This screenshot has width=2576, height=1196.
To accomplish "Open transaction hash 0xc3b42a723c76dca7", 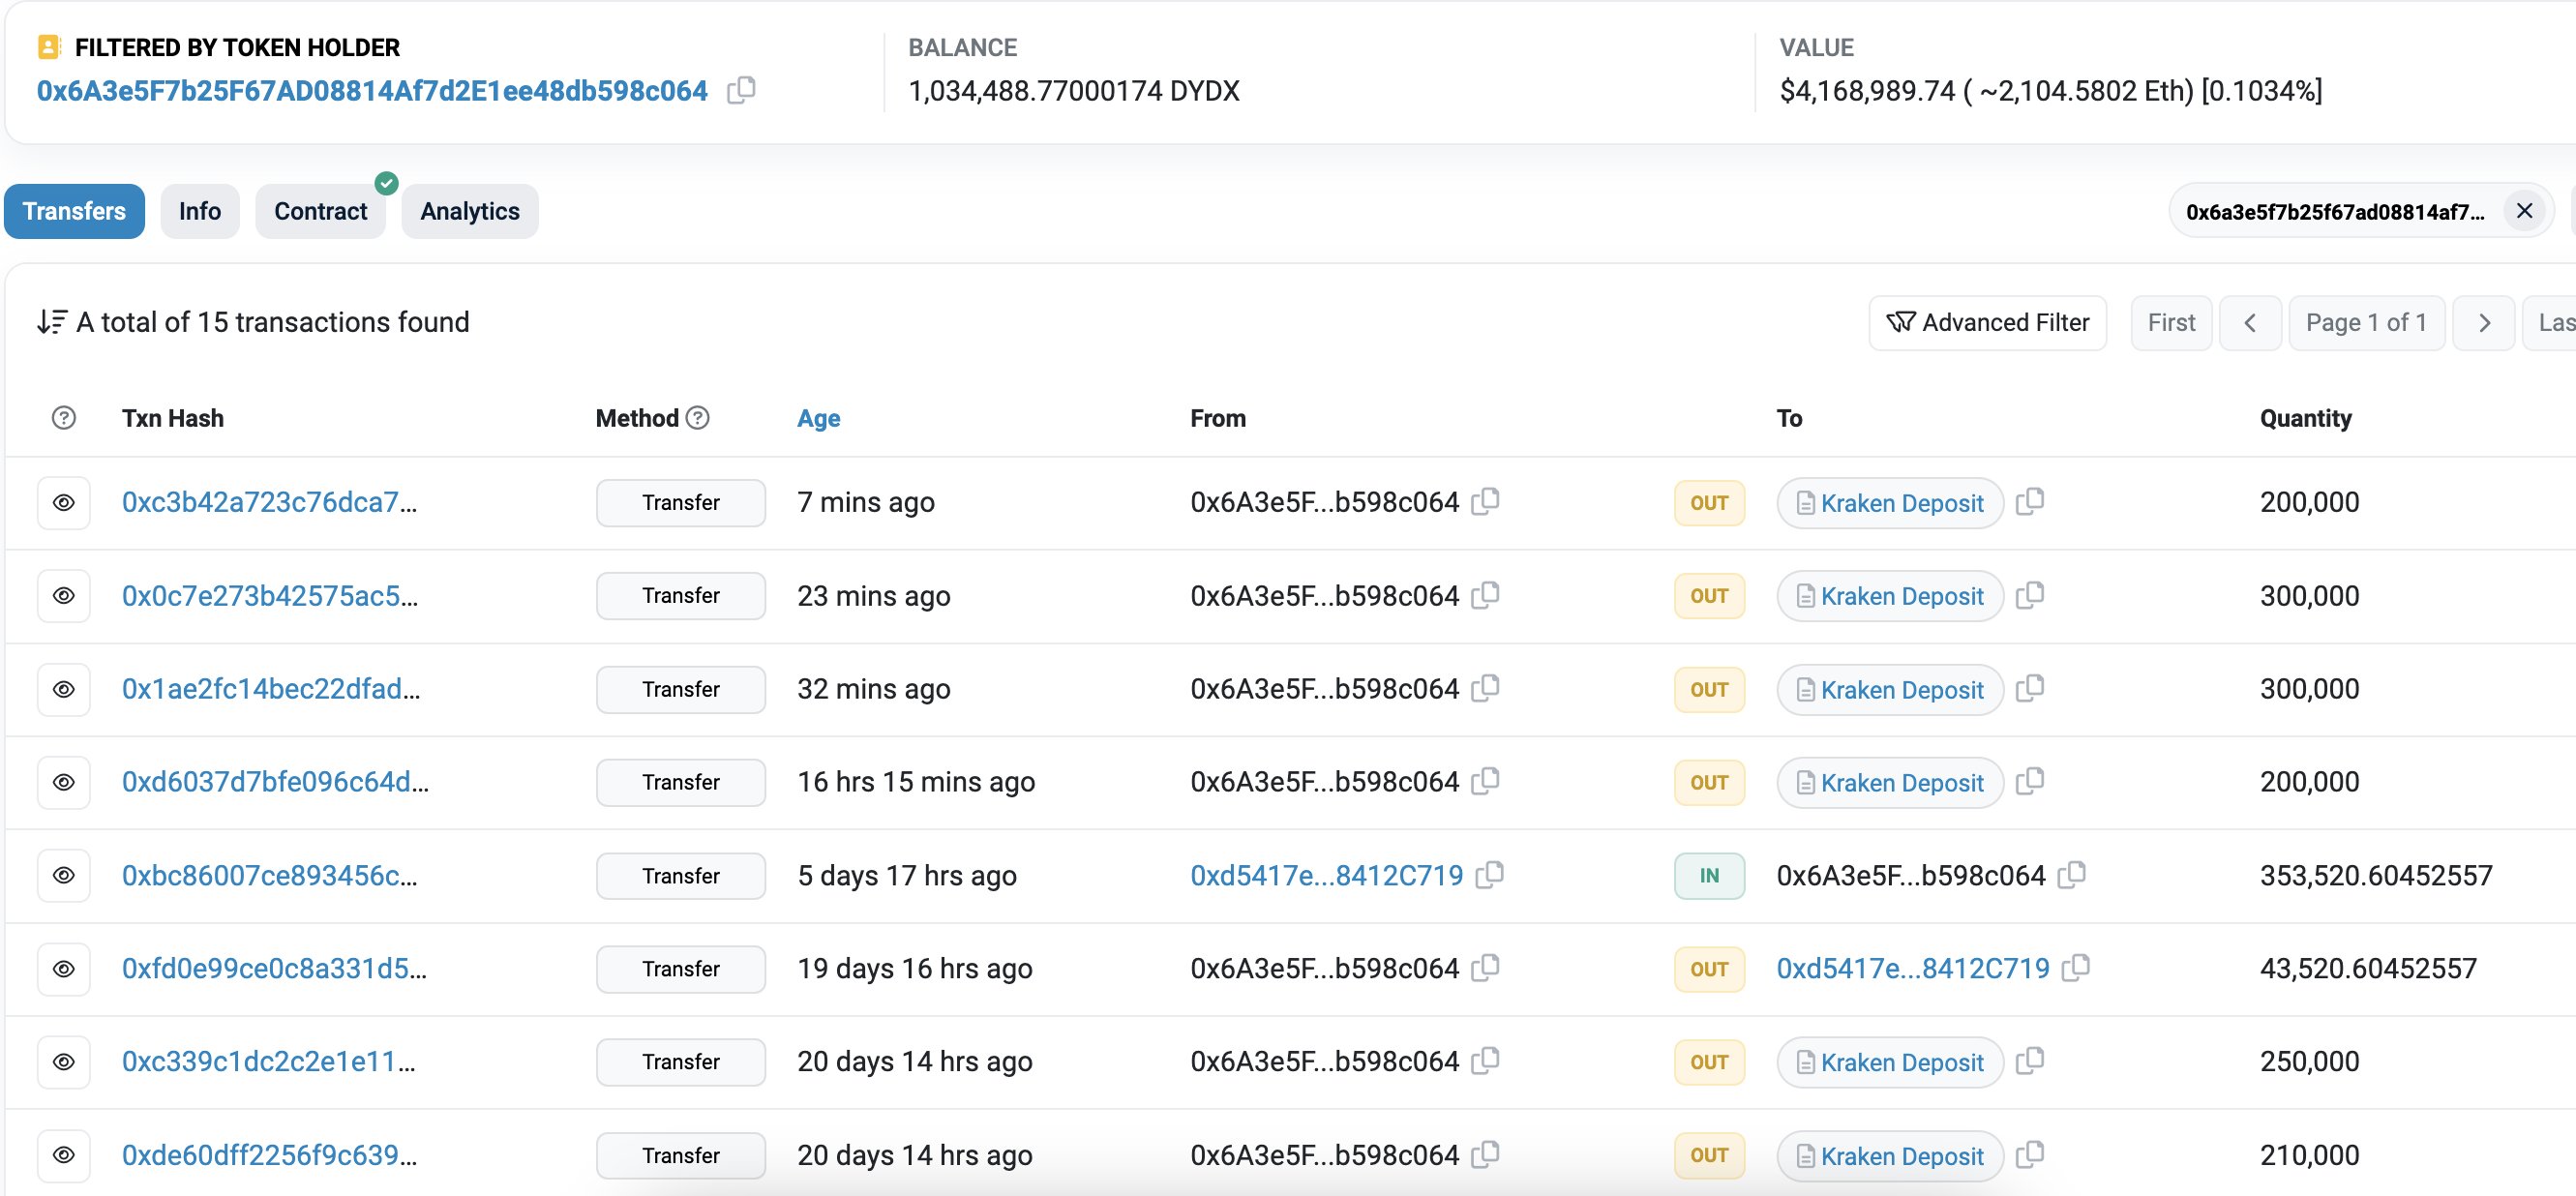I will pyautogui.click(x=269, y=502).
